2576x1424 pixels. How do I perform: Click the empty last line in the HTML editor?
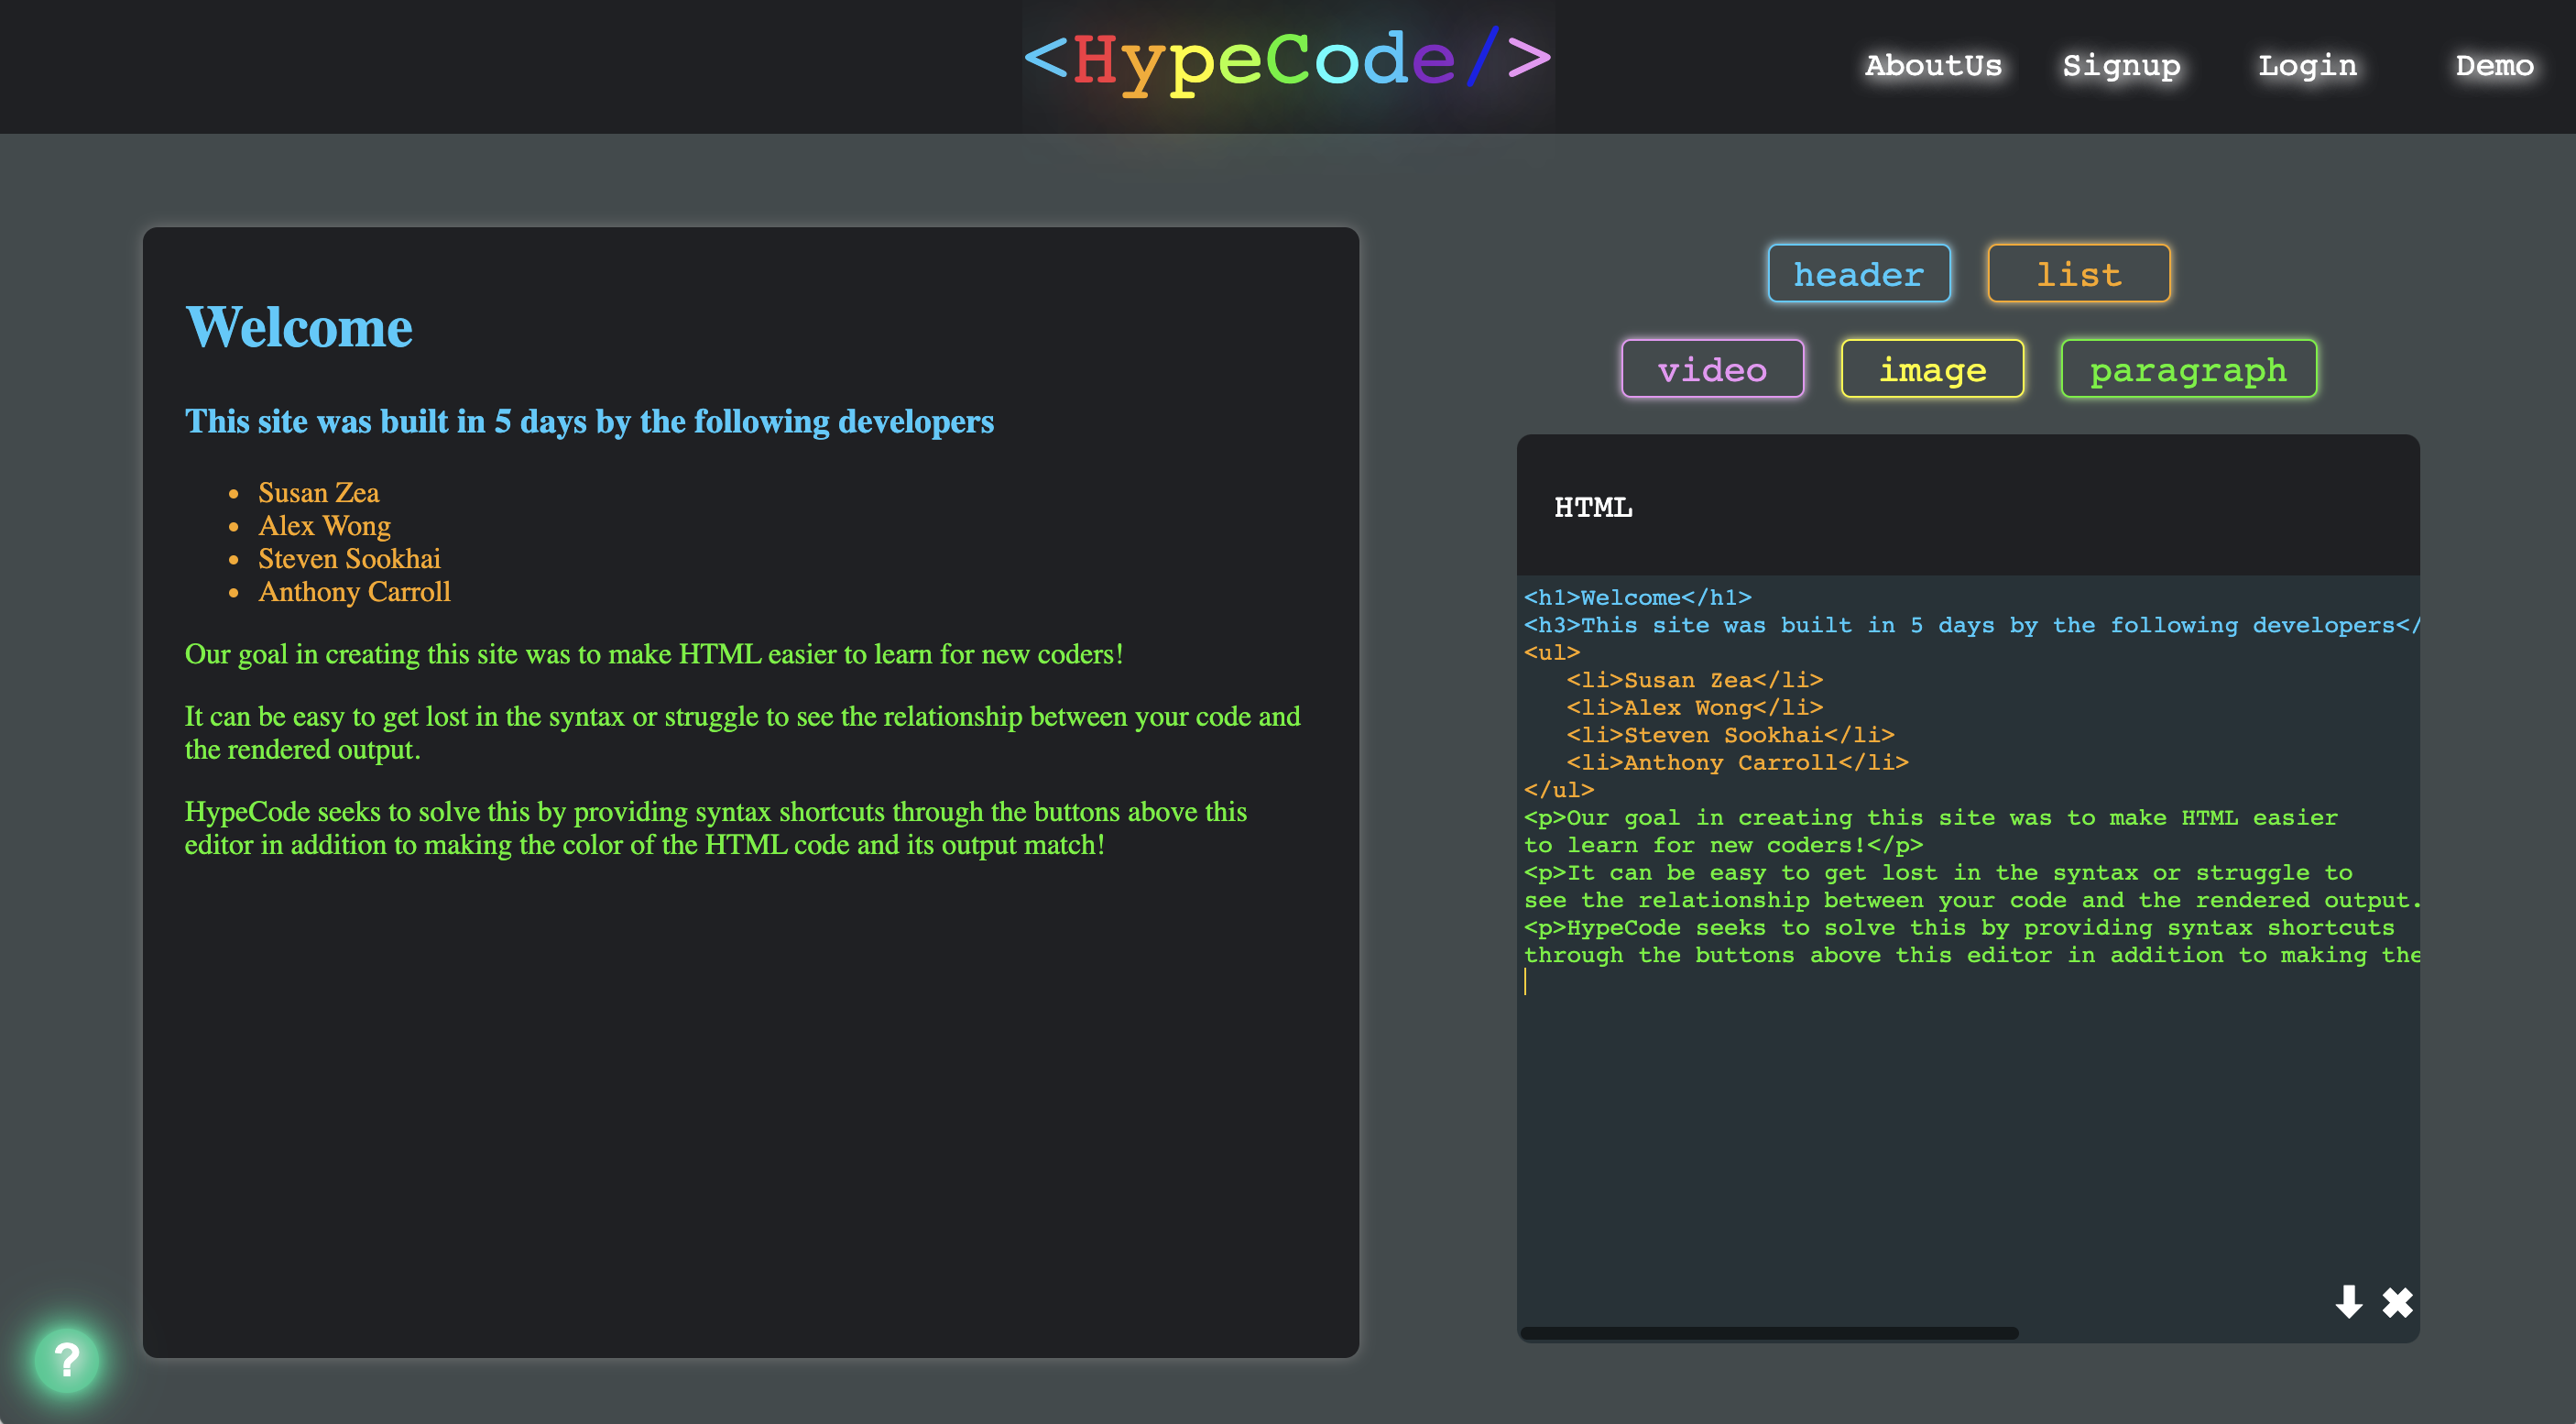(1970, 982)
